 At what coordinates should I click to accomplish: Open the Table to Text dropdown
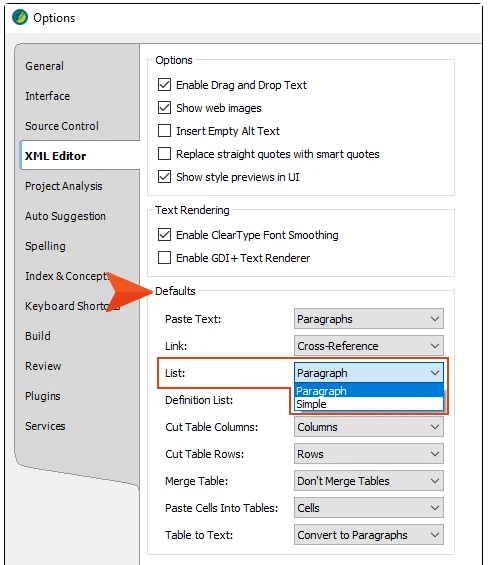click(369, 535)
